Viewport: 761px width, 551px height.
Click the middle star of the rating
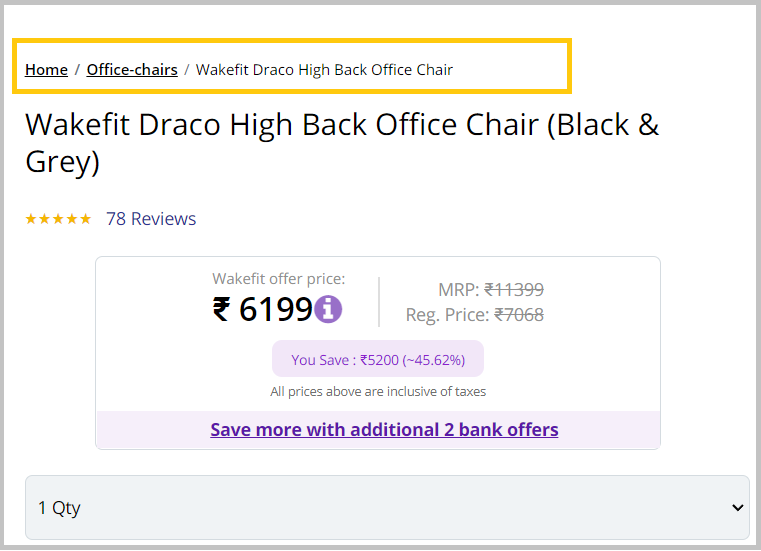(x=58, y=219)
